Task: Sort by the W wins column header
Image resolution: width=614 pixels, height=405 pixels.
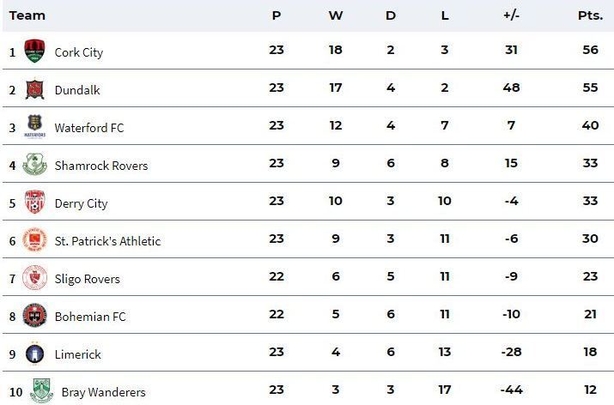Action: tap(336, 16)
